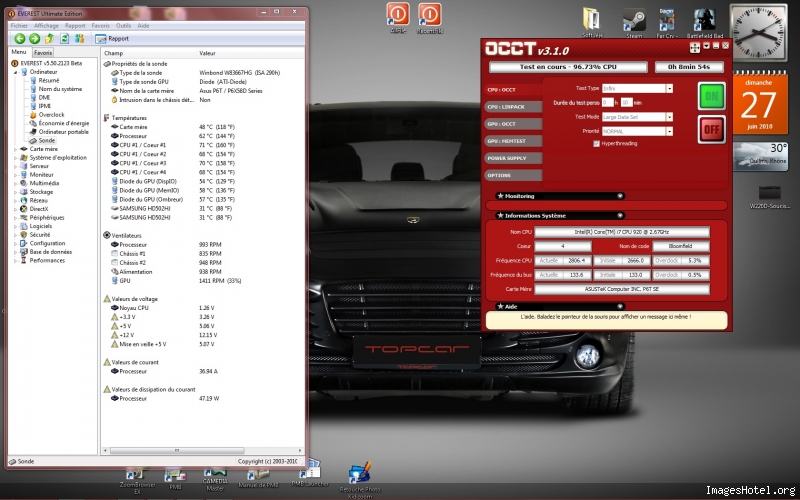Click the green forward arrow in EVEREST toolbar
Viewport: 800px width, 500px height.
[x=34, y=38]
